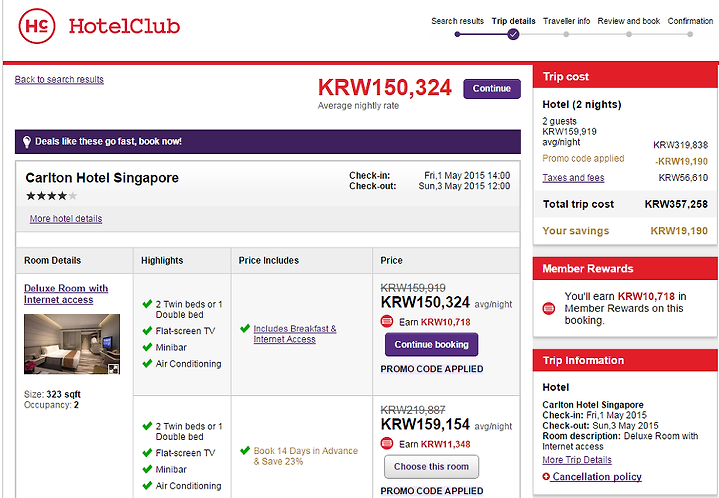720x498 pixels.
Task: Click the Promo code applied label
Action: click(x=583, y=158)
